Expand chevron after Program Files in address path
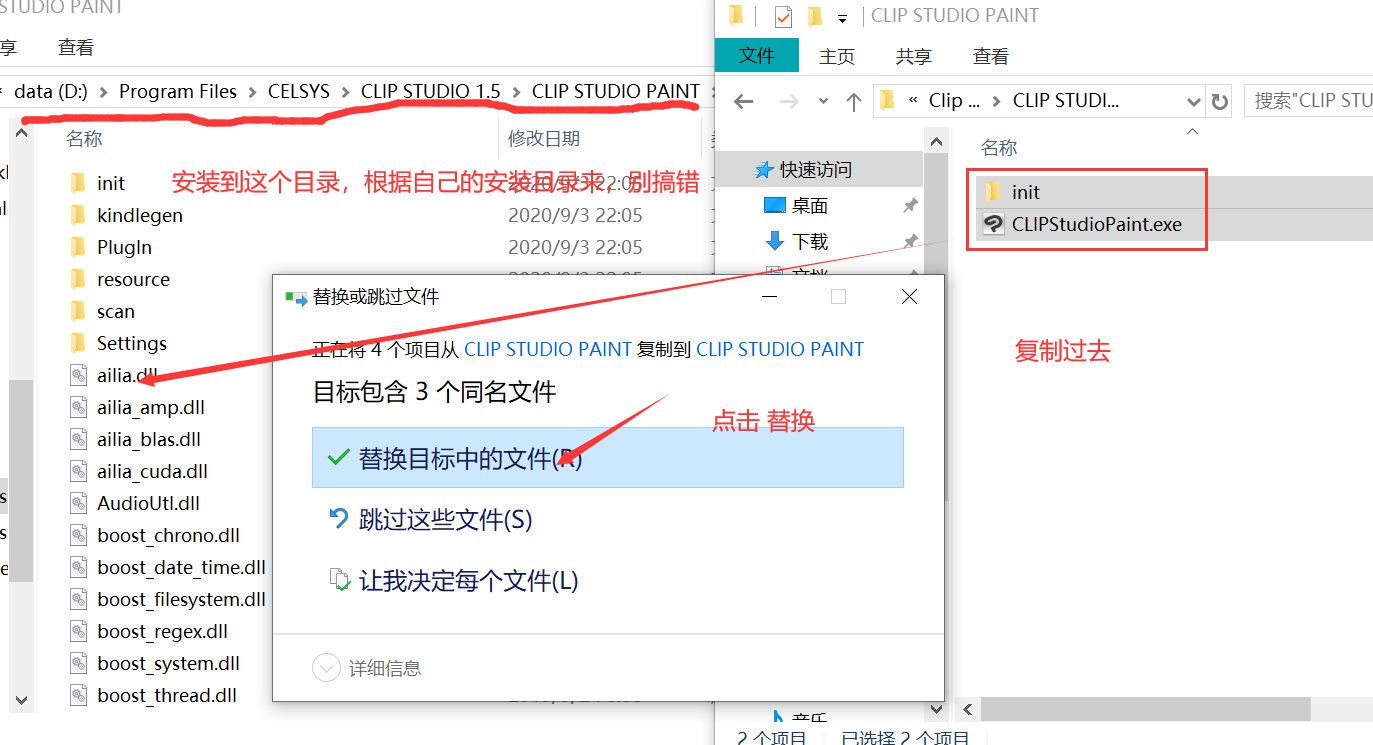The width and height of the screenshot is (1373, 745). pyautogui.click(x=253, y=92)
